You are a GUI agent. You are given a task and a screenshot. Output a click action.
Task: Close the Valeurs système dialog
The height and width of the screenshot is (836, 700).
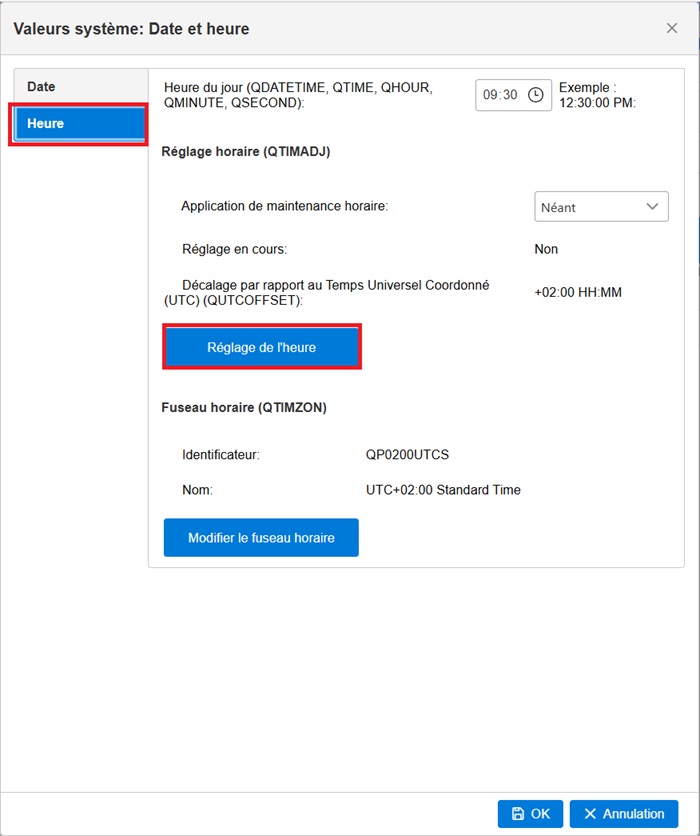coord(672,28)
